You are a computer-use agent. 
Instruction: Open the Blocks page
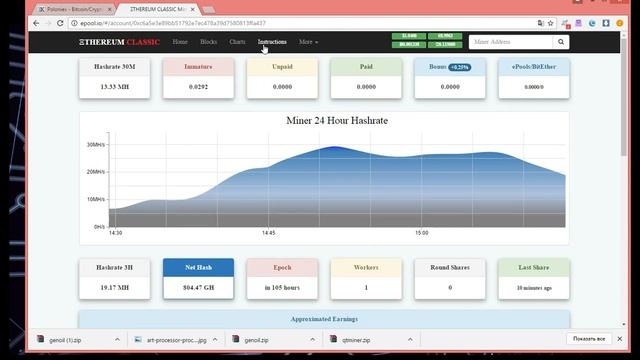tap(209, 42)
